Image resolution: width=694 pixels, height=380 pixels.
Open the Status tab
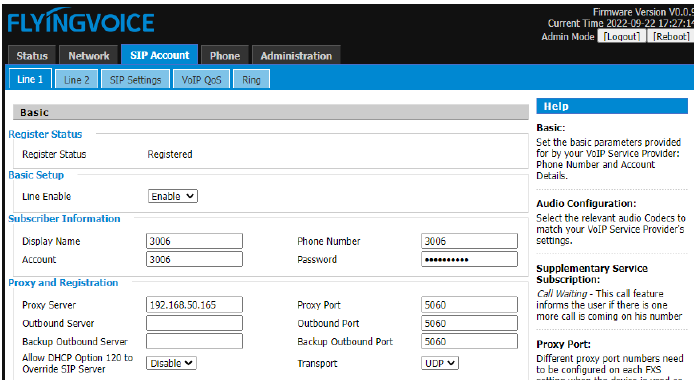point(32,56)
